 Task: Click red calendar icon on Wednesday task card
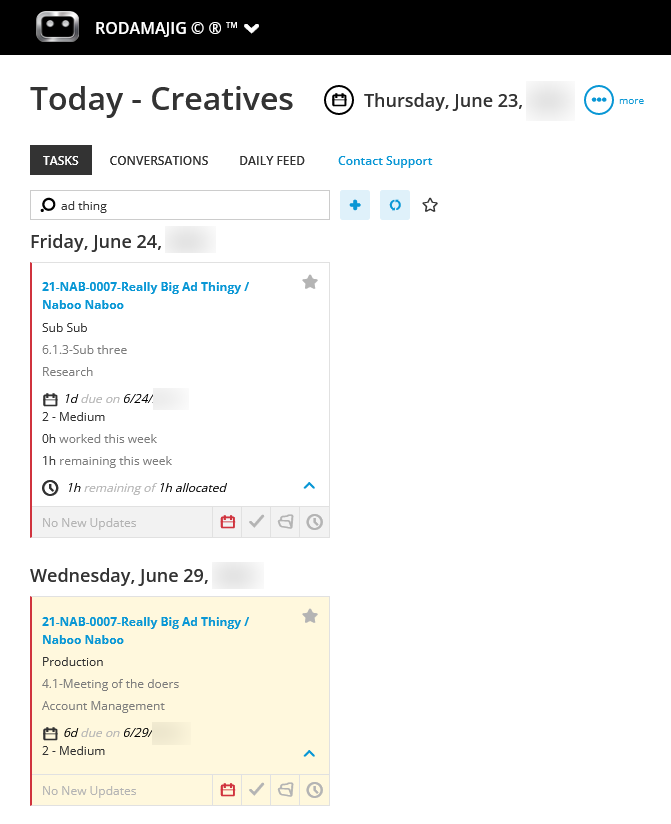click(x=228, y=790)
